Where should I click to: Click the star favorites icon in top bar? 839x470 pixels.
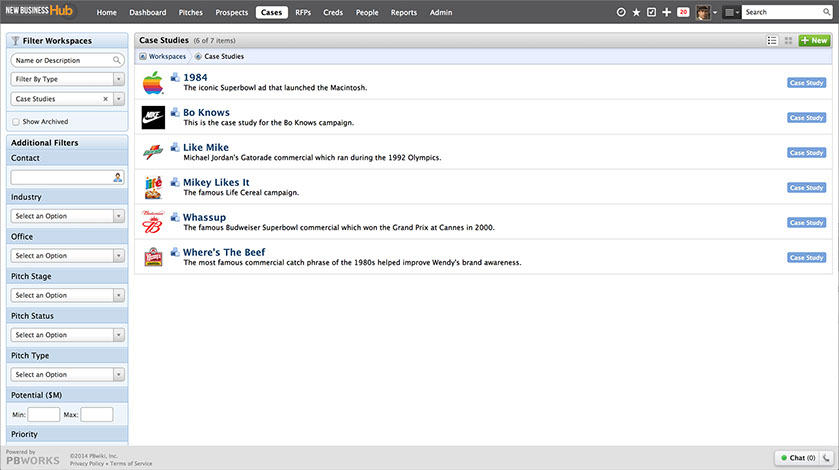coord(636,12)
